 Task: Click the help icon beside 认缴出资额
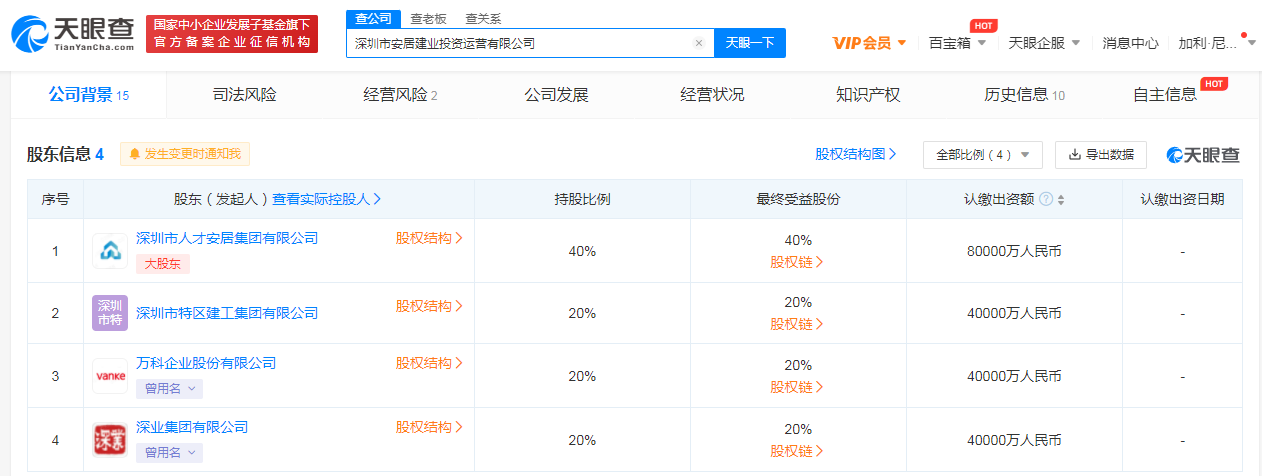[x=1046, y=199]
